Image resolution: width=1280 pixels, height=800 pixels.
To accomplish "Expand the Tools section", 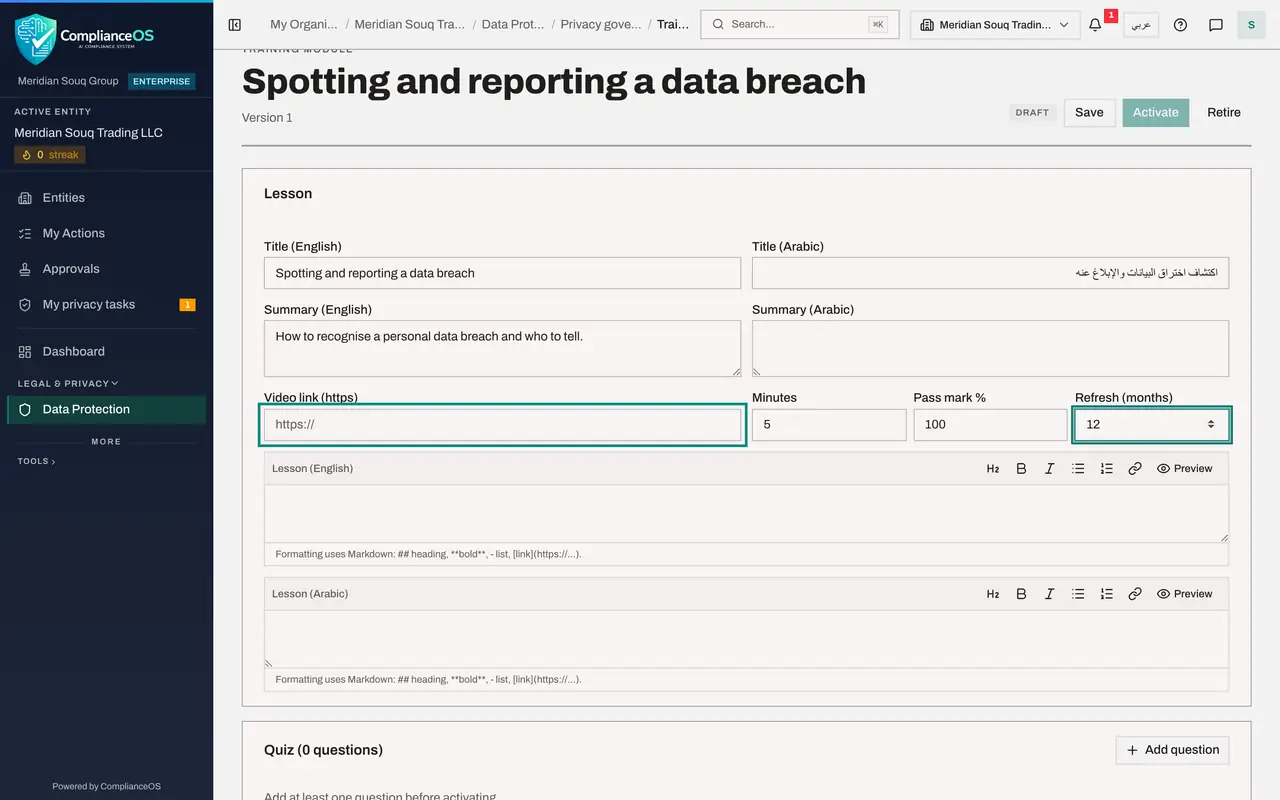I will pos(37,461).
